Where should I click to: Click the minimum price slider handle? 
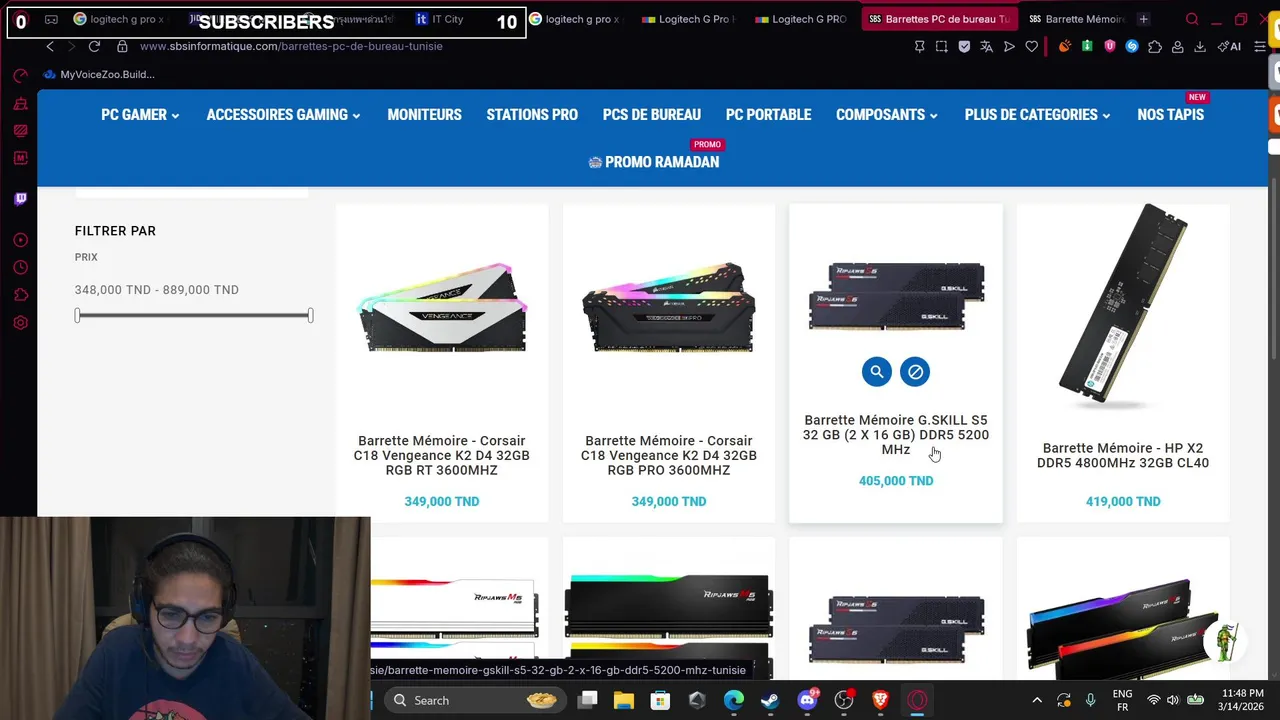[x=78, y=315]
